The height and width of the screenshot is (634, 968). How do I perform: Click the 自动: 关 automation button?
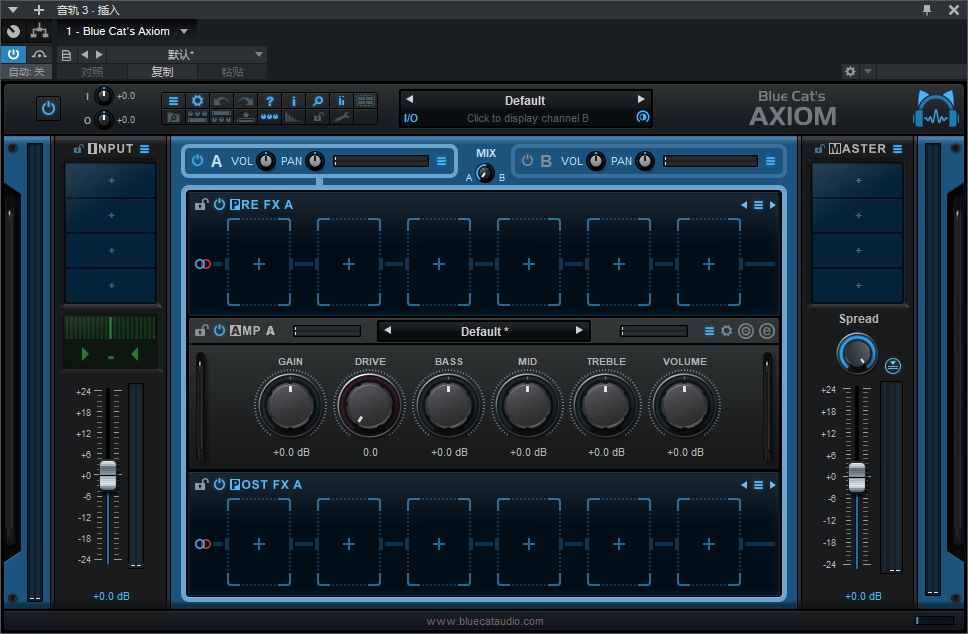(27, 72)
